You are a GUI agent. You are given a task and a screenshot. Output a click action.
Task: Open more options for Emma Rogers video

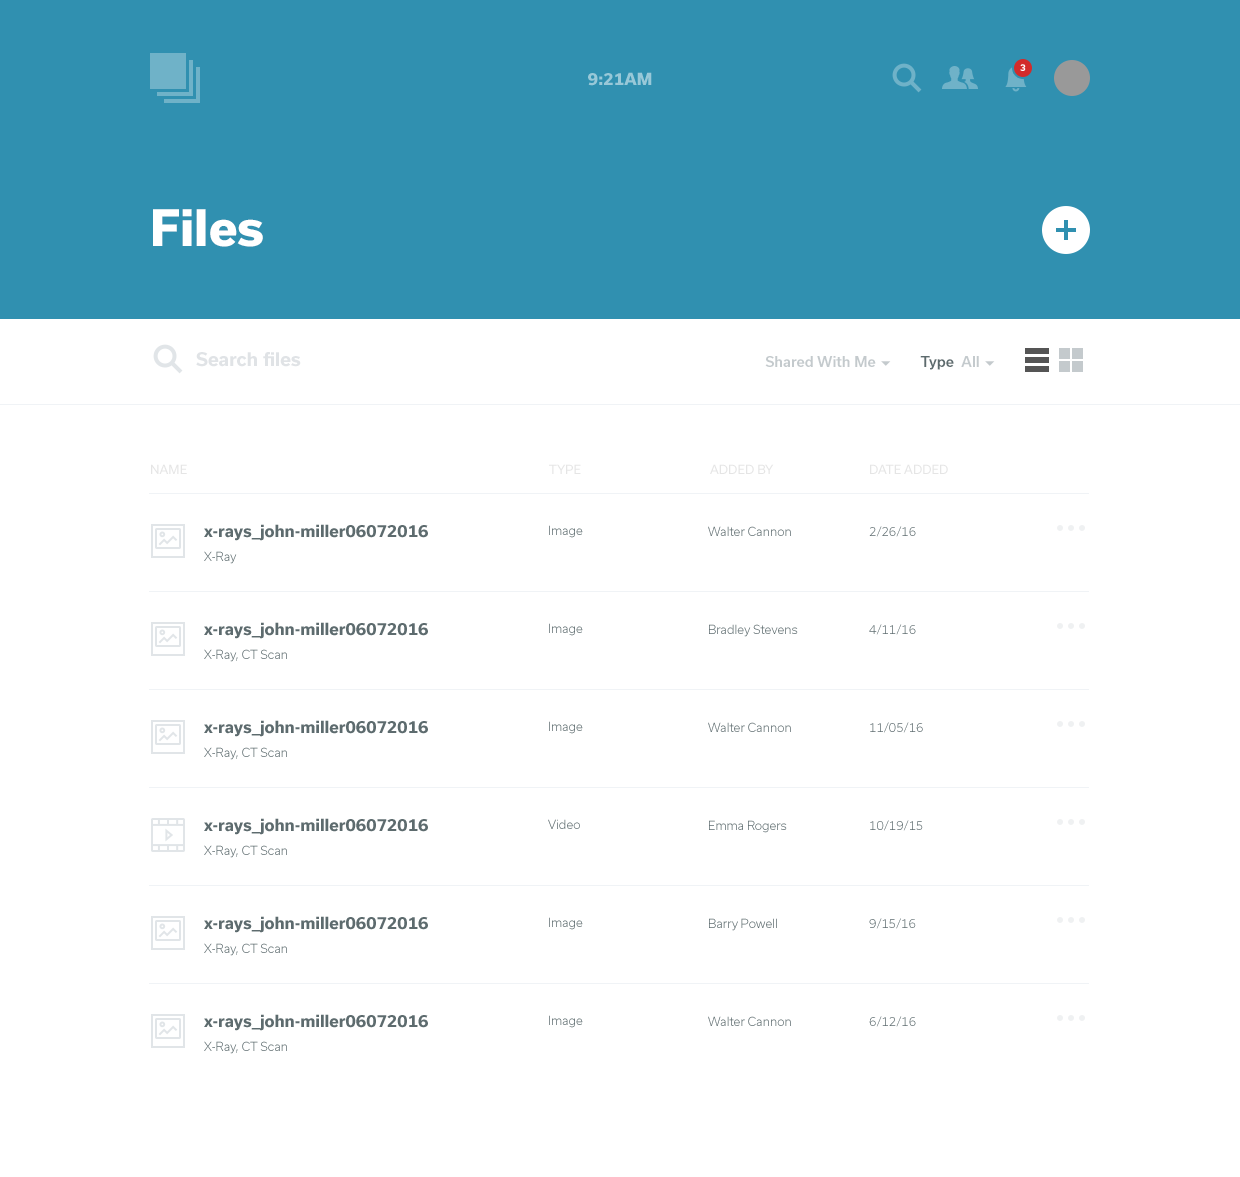1071,822
